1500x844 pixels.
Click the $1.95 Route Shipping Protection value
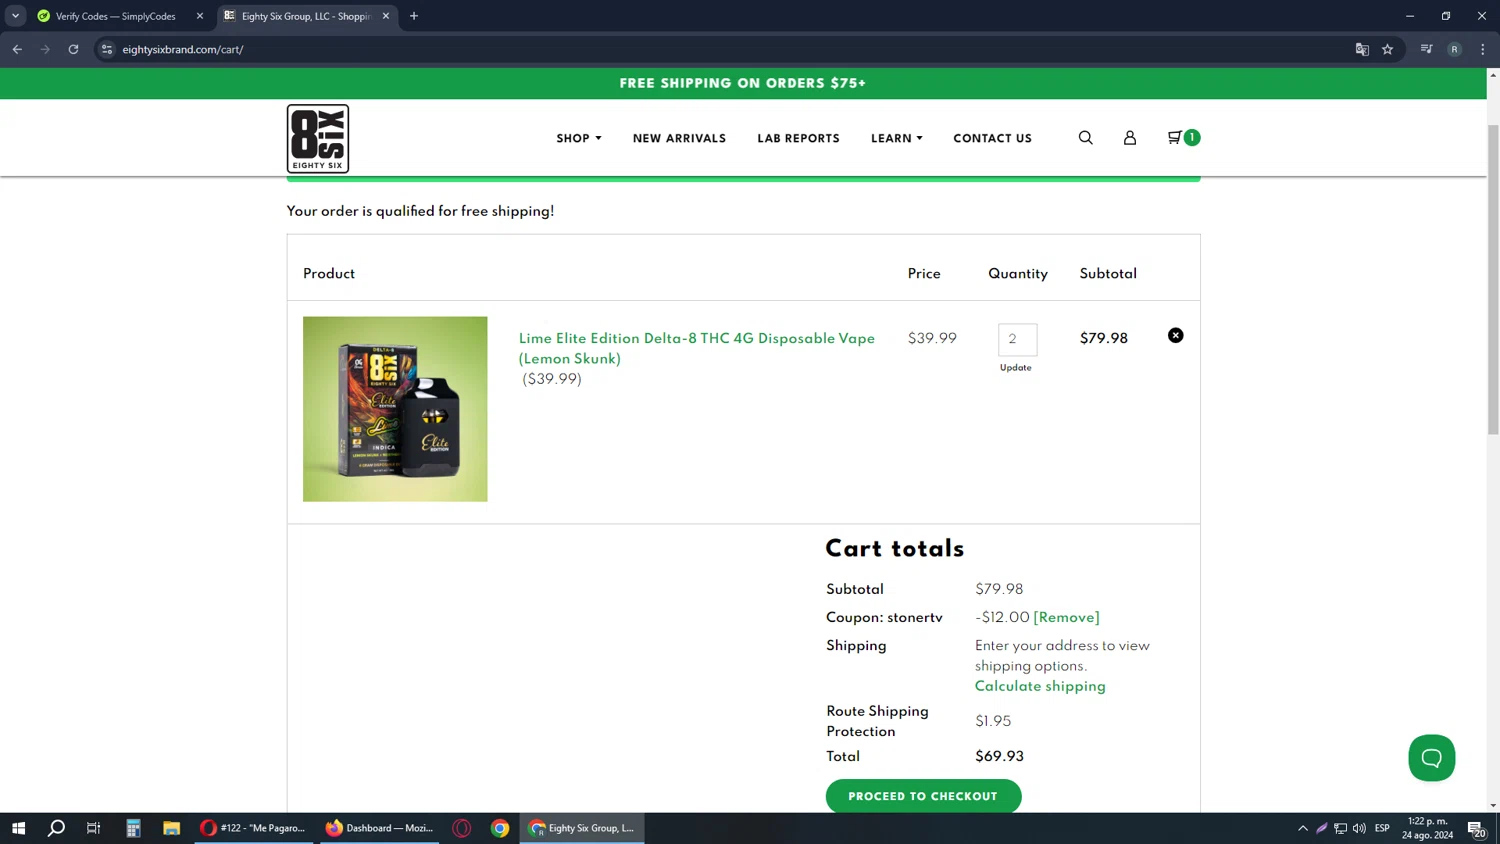[x=993, y=722]
